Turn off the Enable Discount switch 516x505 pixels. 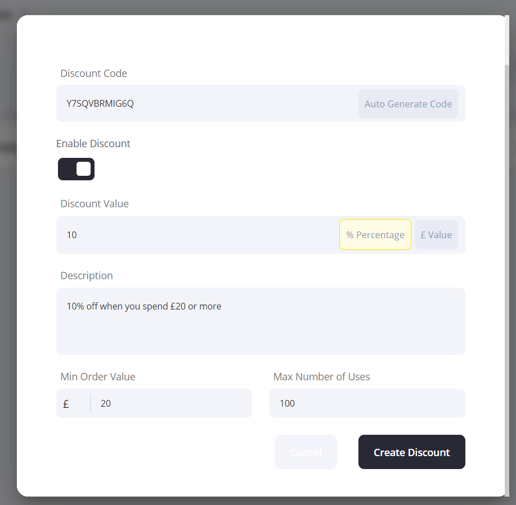coord(76,169)
